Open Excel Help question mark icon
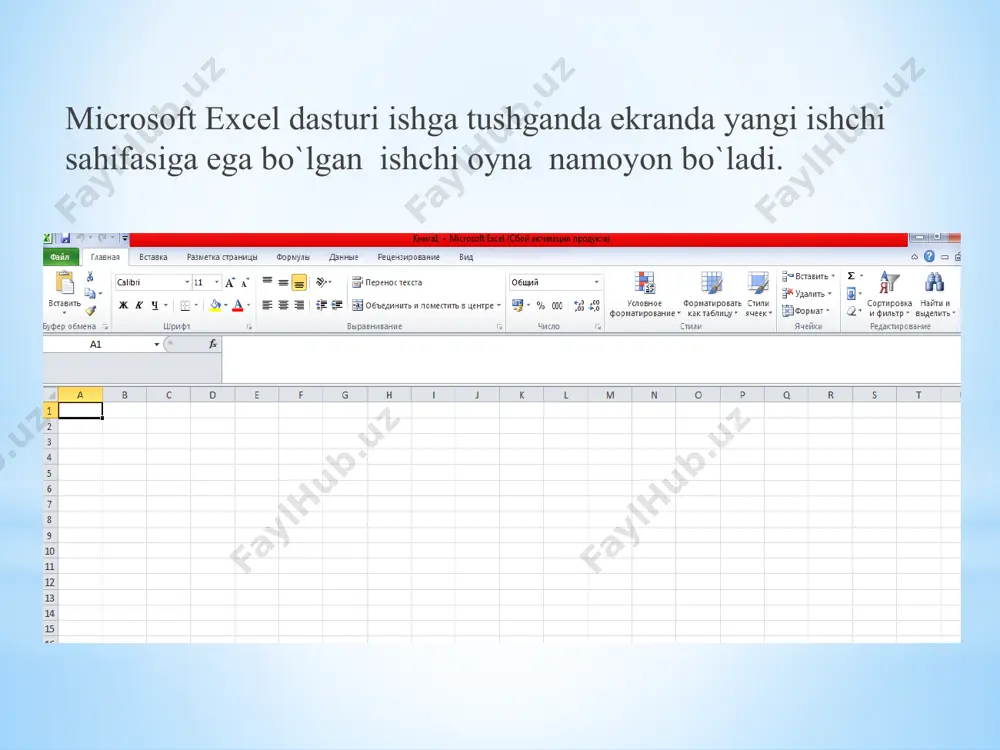The height and width of the screenshot is (750, 1000). (x=929, y=256)
